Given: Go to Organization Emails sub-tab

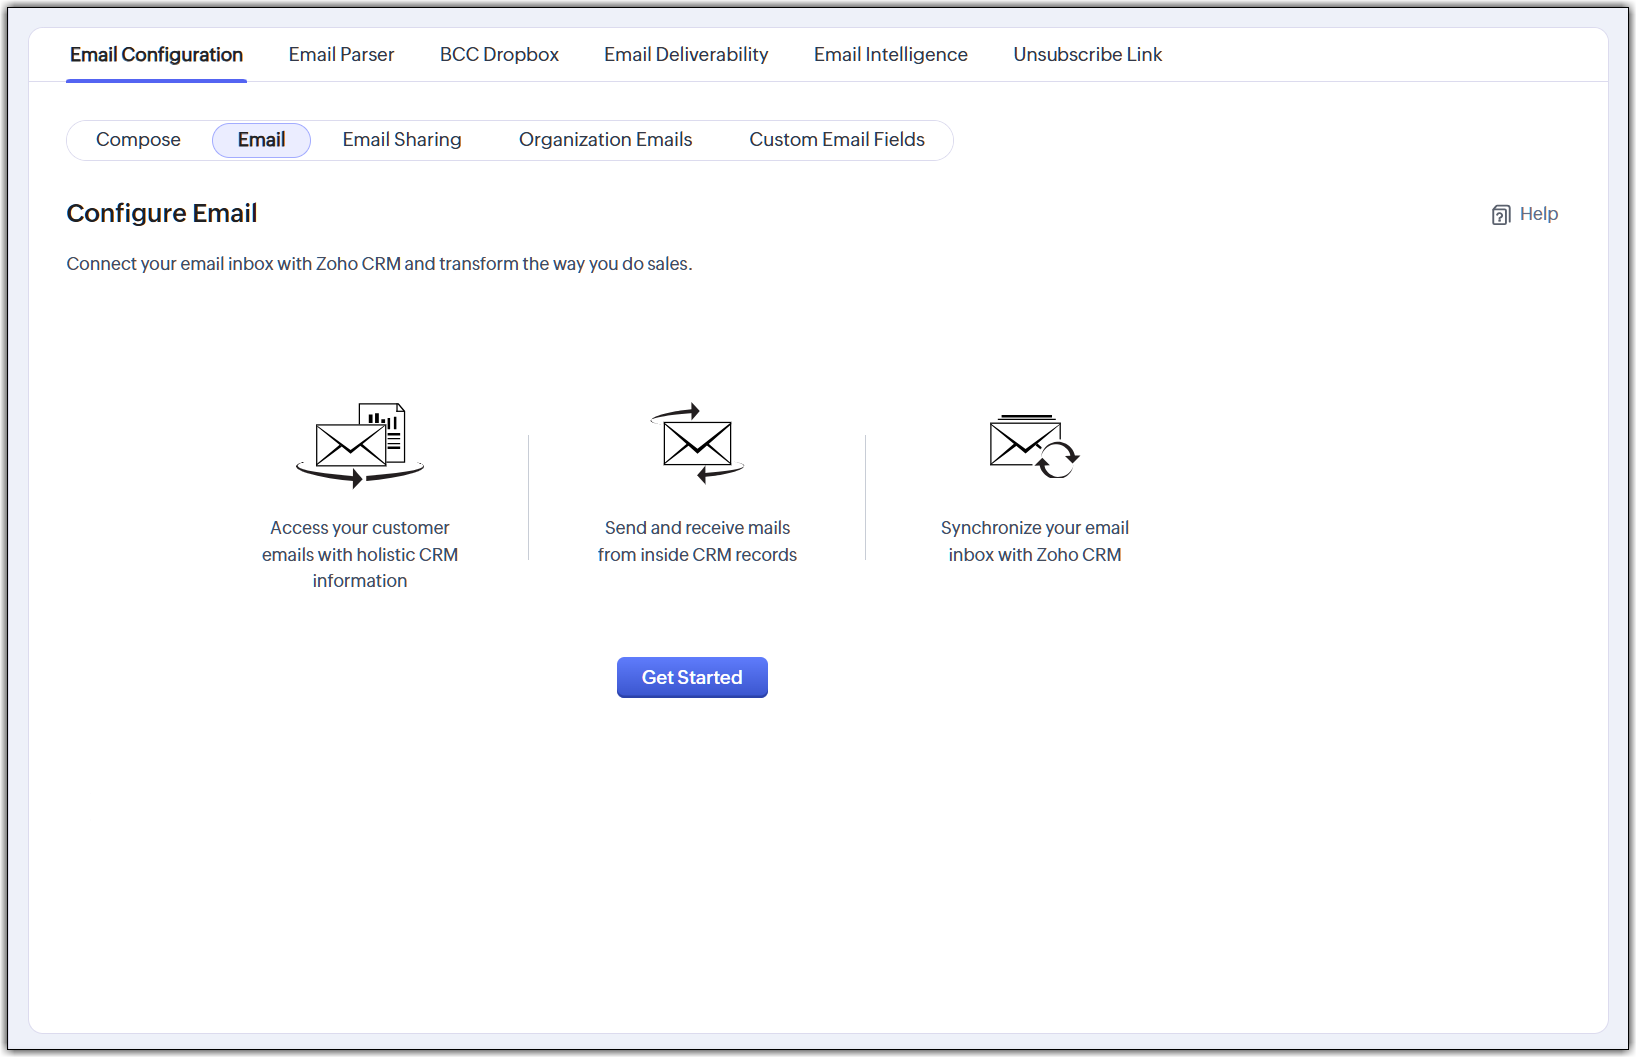Looking at the screenshot, I should [605, 140].
